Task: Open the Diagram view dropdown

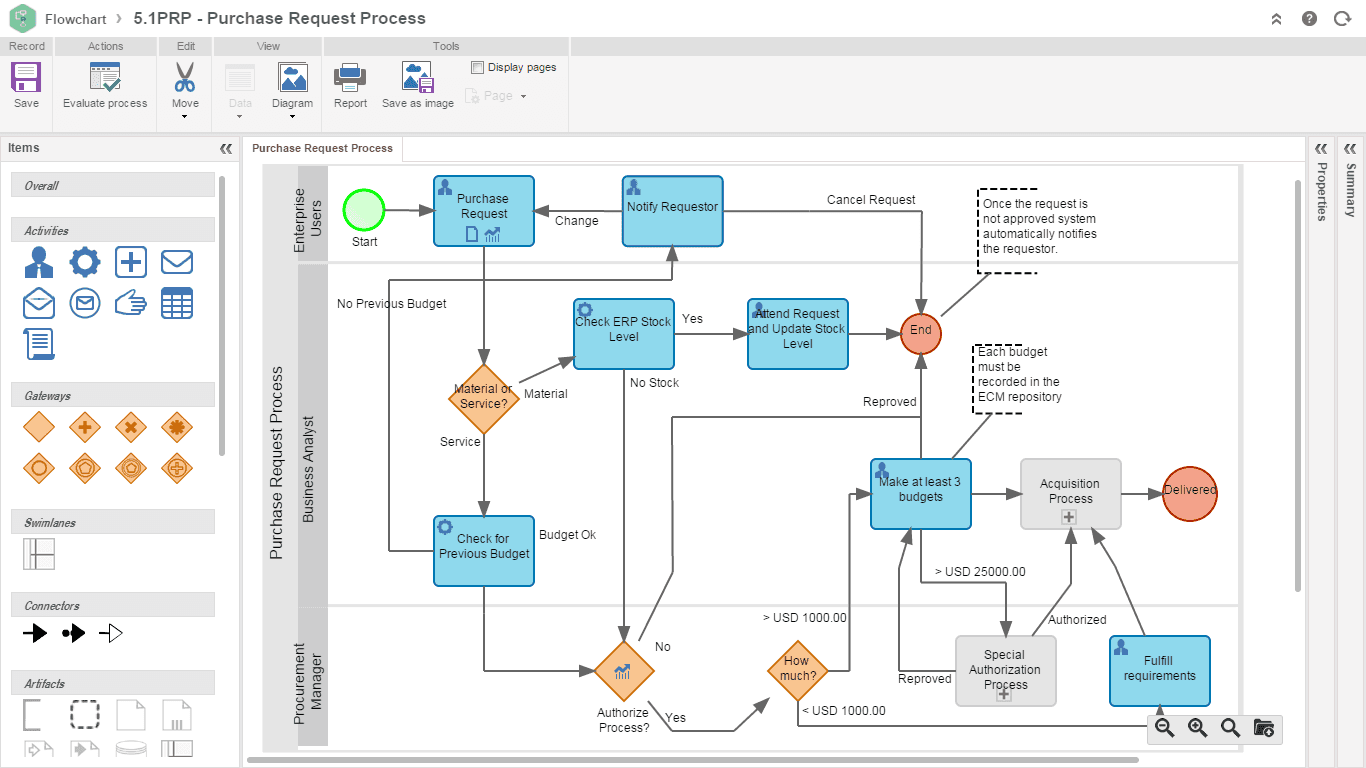Action: click(293, 116)
